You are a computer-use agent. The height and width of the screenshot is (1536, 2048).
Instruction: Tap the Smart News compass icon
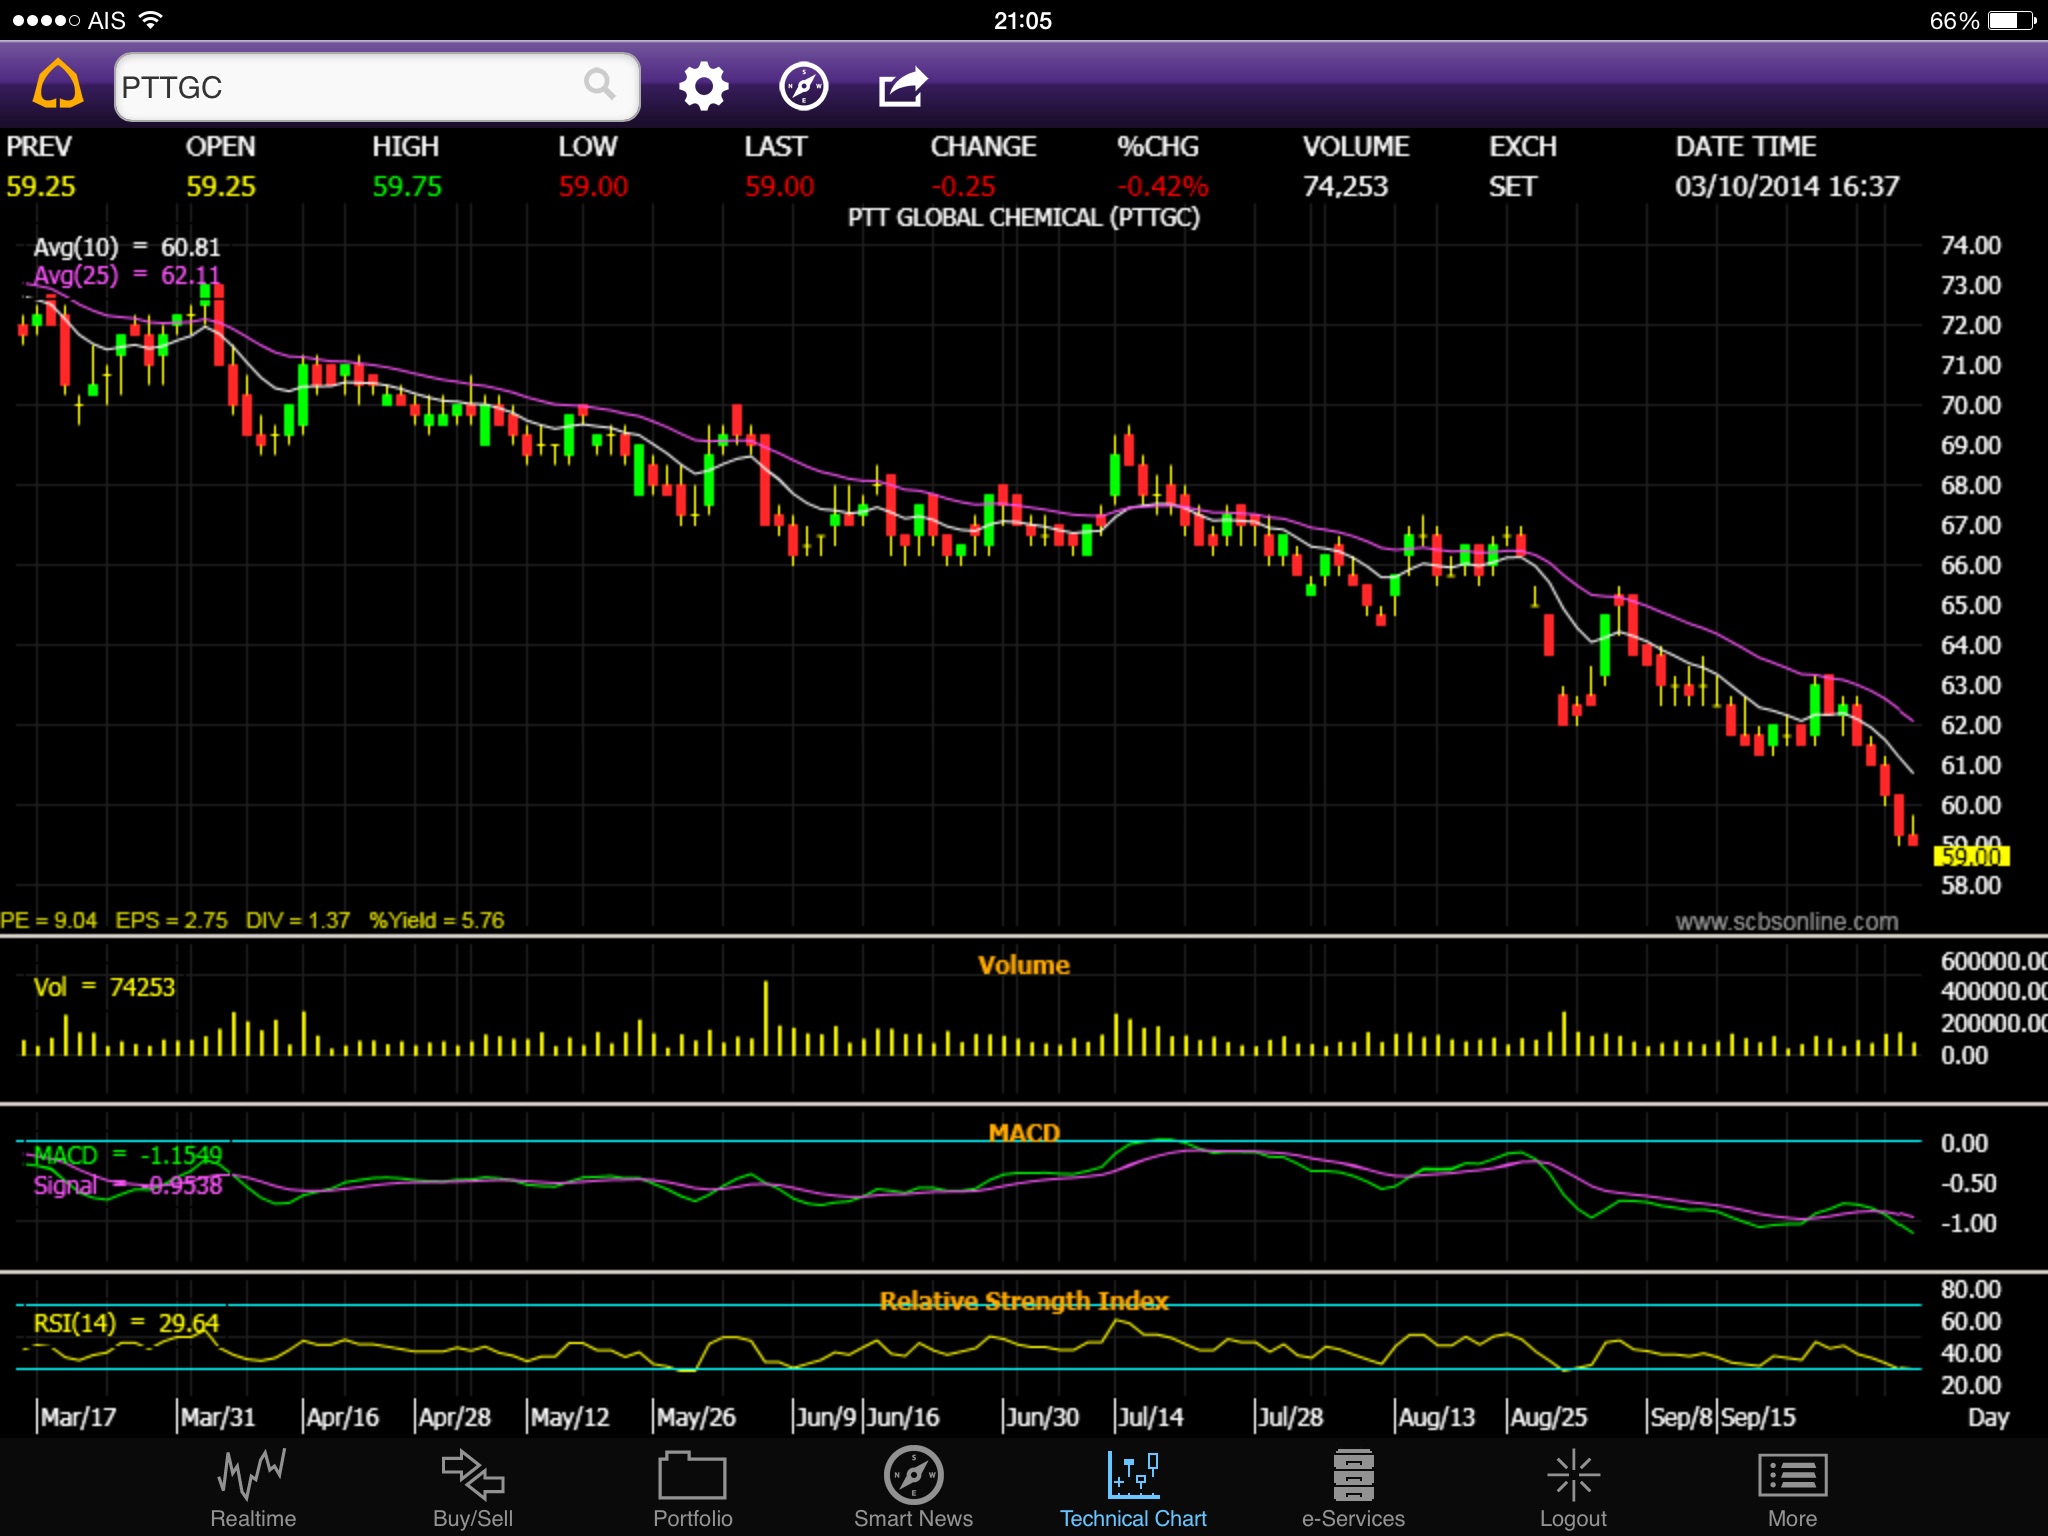[x=913, y=1474]
